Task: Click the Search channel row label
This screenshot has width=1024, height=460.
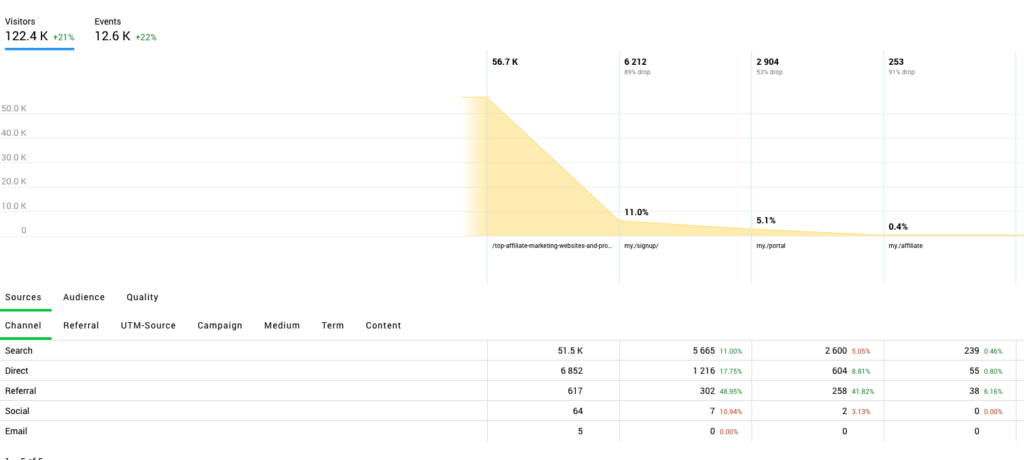Action: click(x=19, y=351)
